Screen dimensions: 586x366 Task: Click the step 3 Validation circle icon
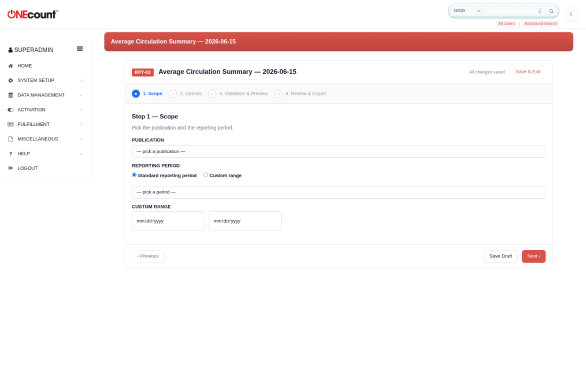click(x=212, y=93)
